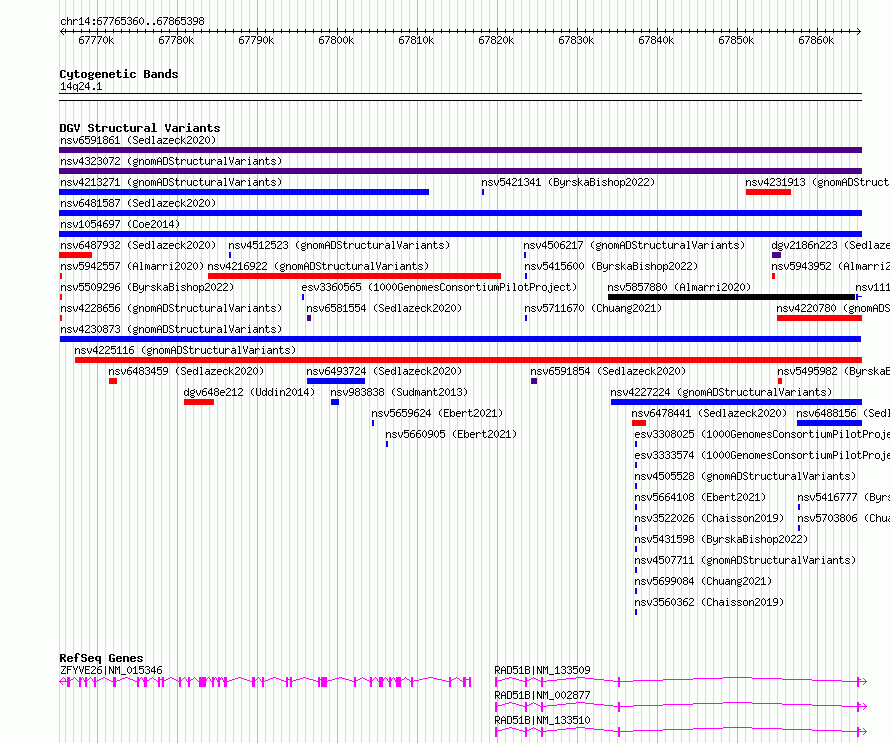Click the Cytogenetic Bands track title
890x743 pixels.
click(119, 74)
